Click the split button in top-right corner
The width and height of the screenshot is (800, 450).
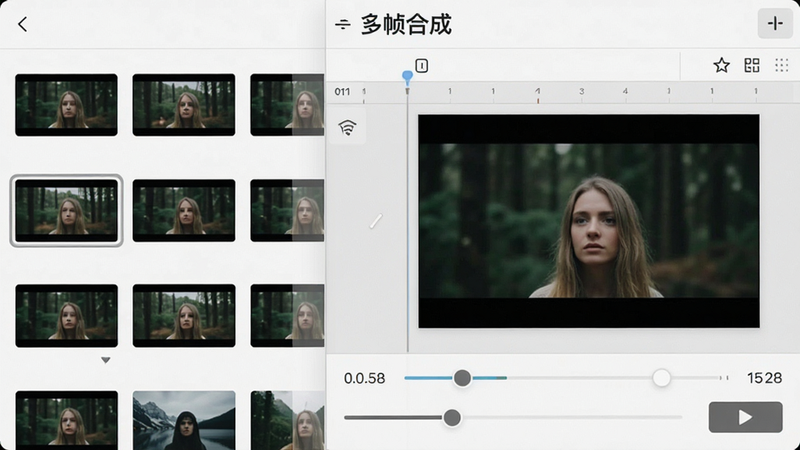point(775,23)
